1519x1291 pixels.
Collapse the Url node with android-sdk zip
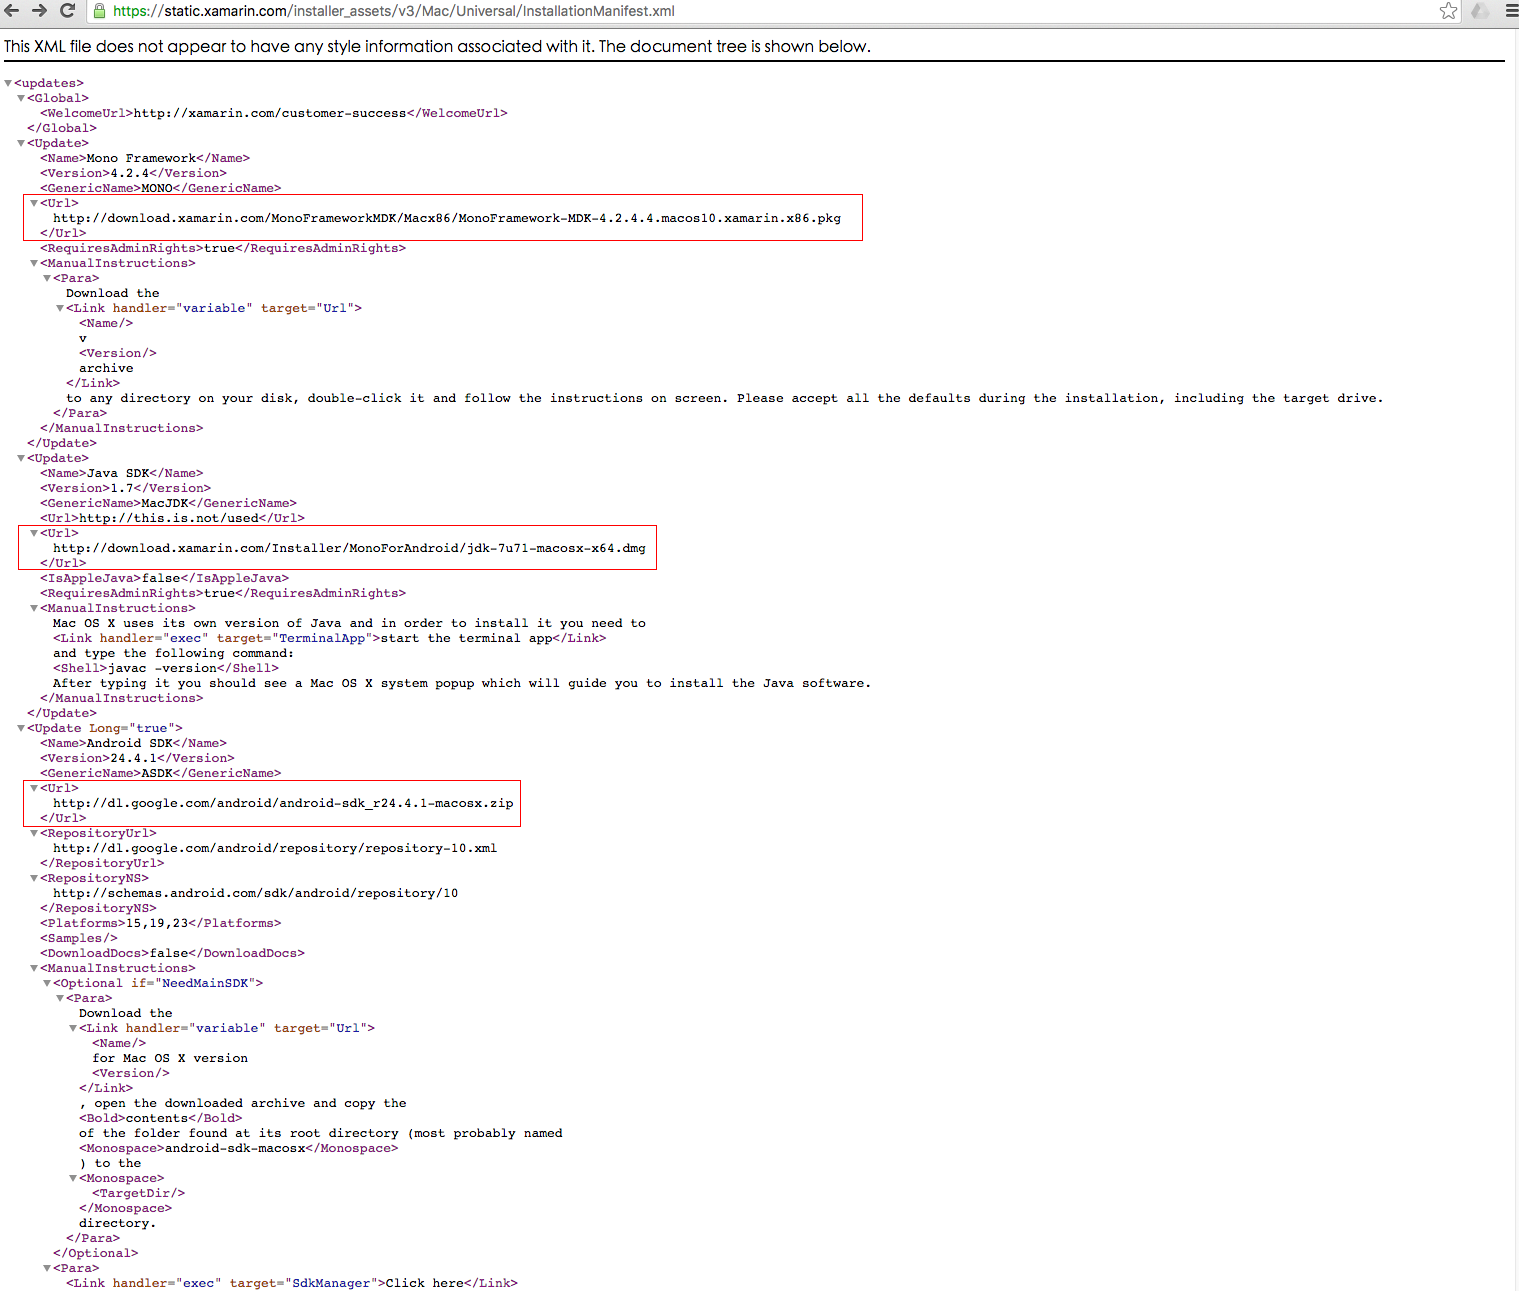[35, 789]
